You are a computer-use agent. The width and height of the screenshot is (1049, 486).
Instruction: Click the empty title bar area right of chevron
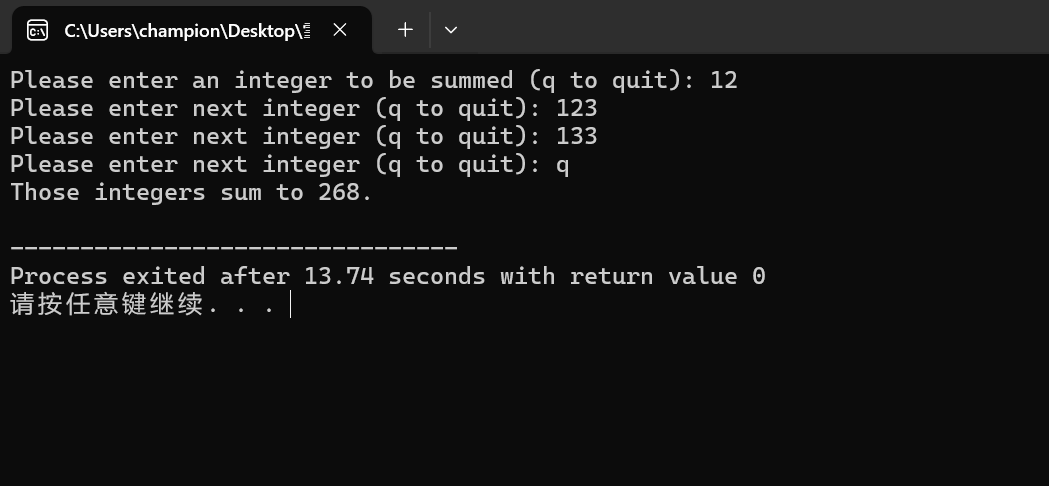tap(756, 27)
